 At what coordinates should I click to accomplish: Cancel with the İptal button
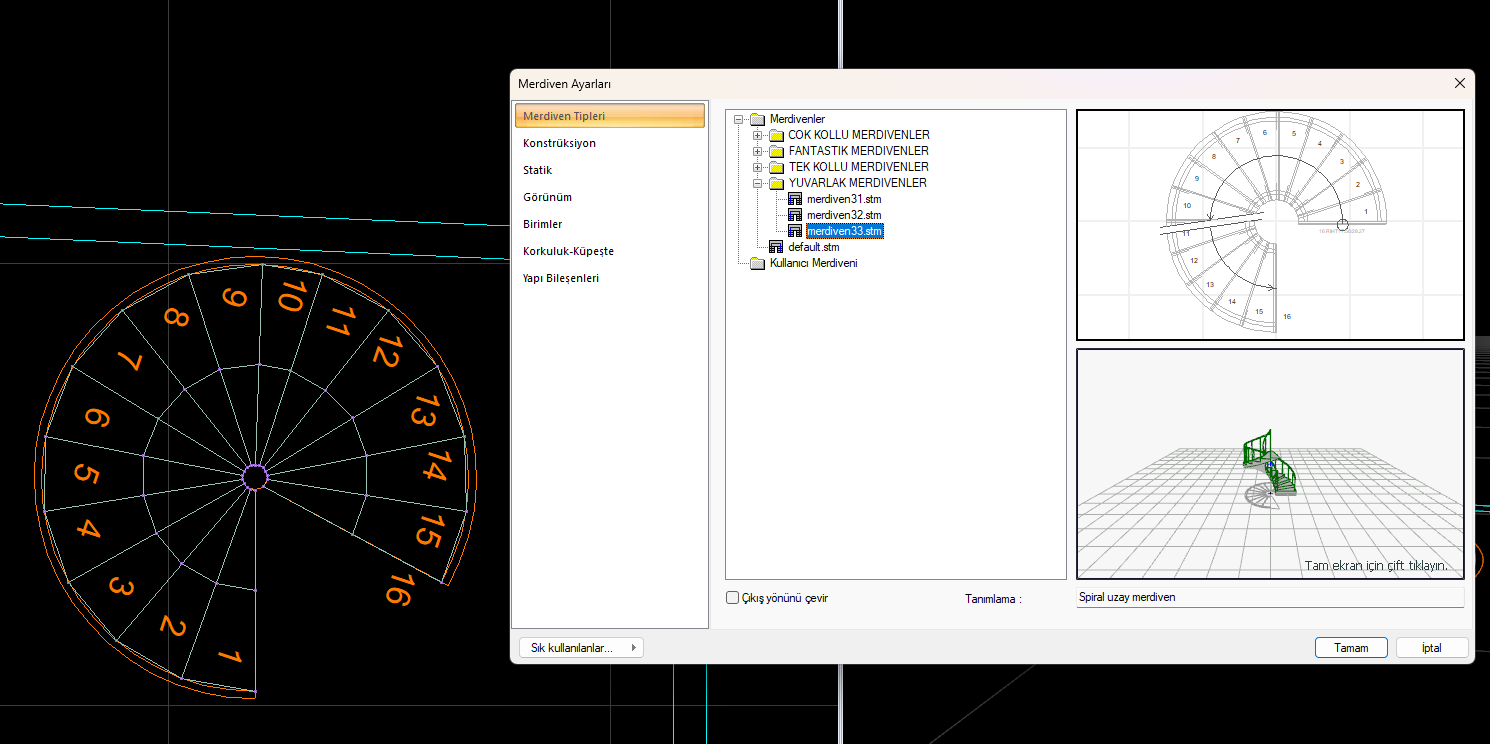(x=1432, y=648)
